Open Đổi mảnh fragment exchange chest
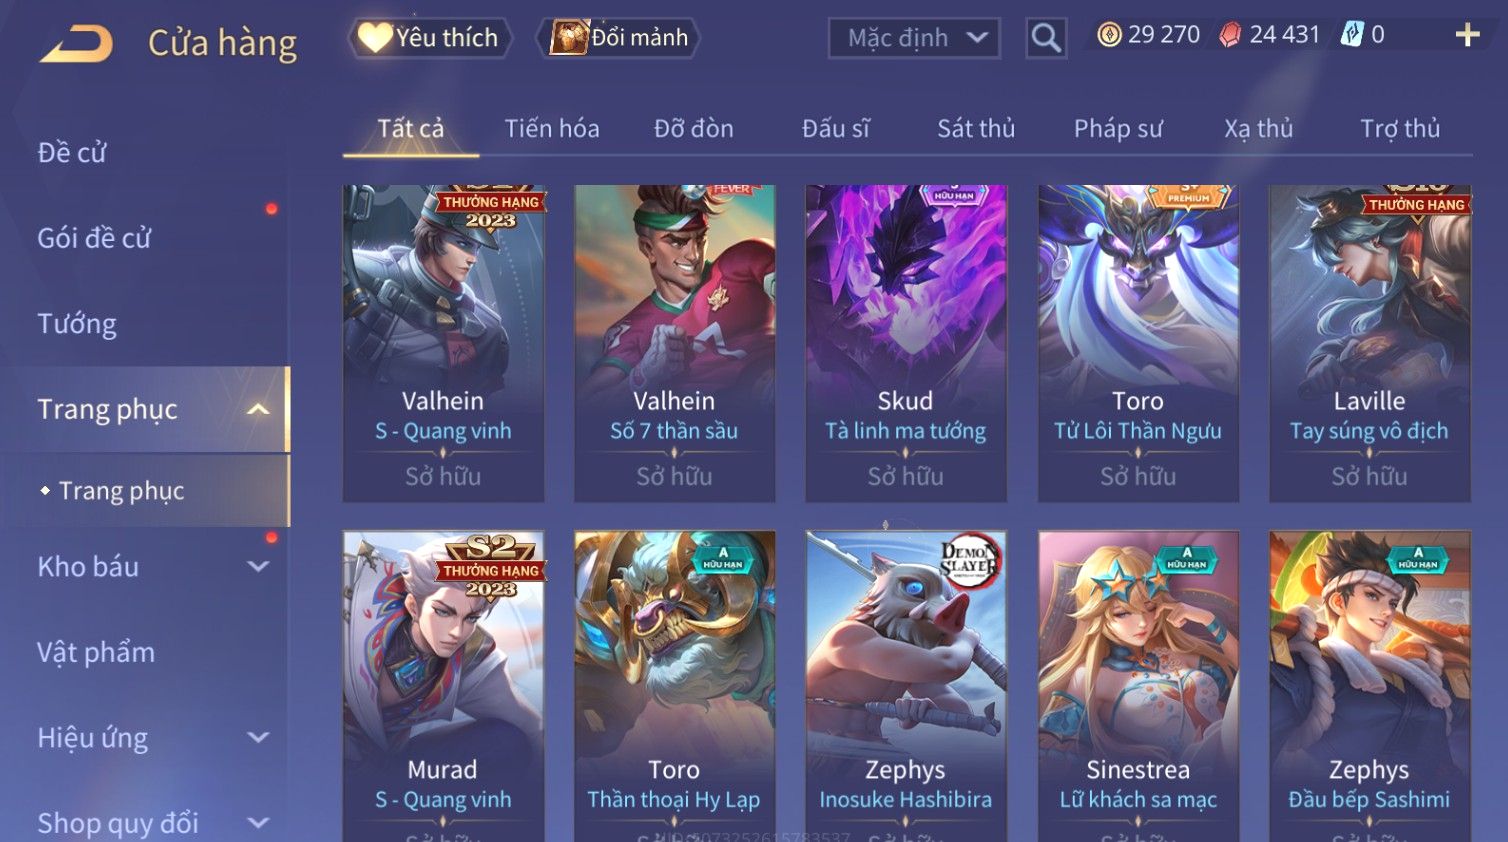1508x842 pixels. tap(619, 38)
